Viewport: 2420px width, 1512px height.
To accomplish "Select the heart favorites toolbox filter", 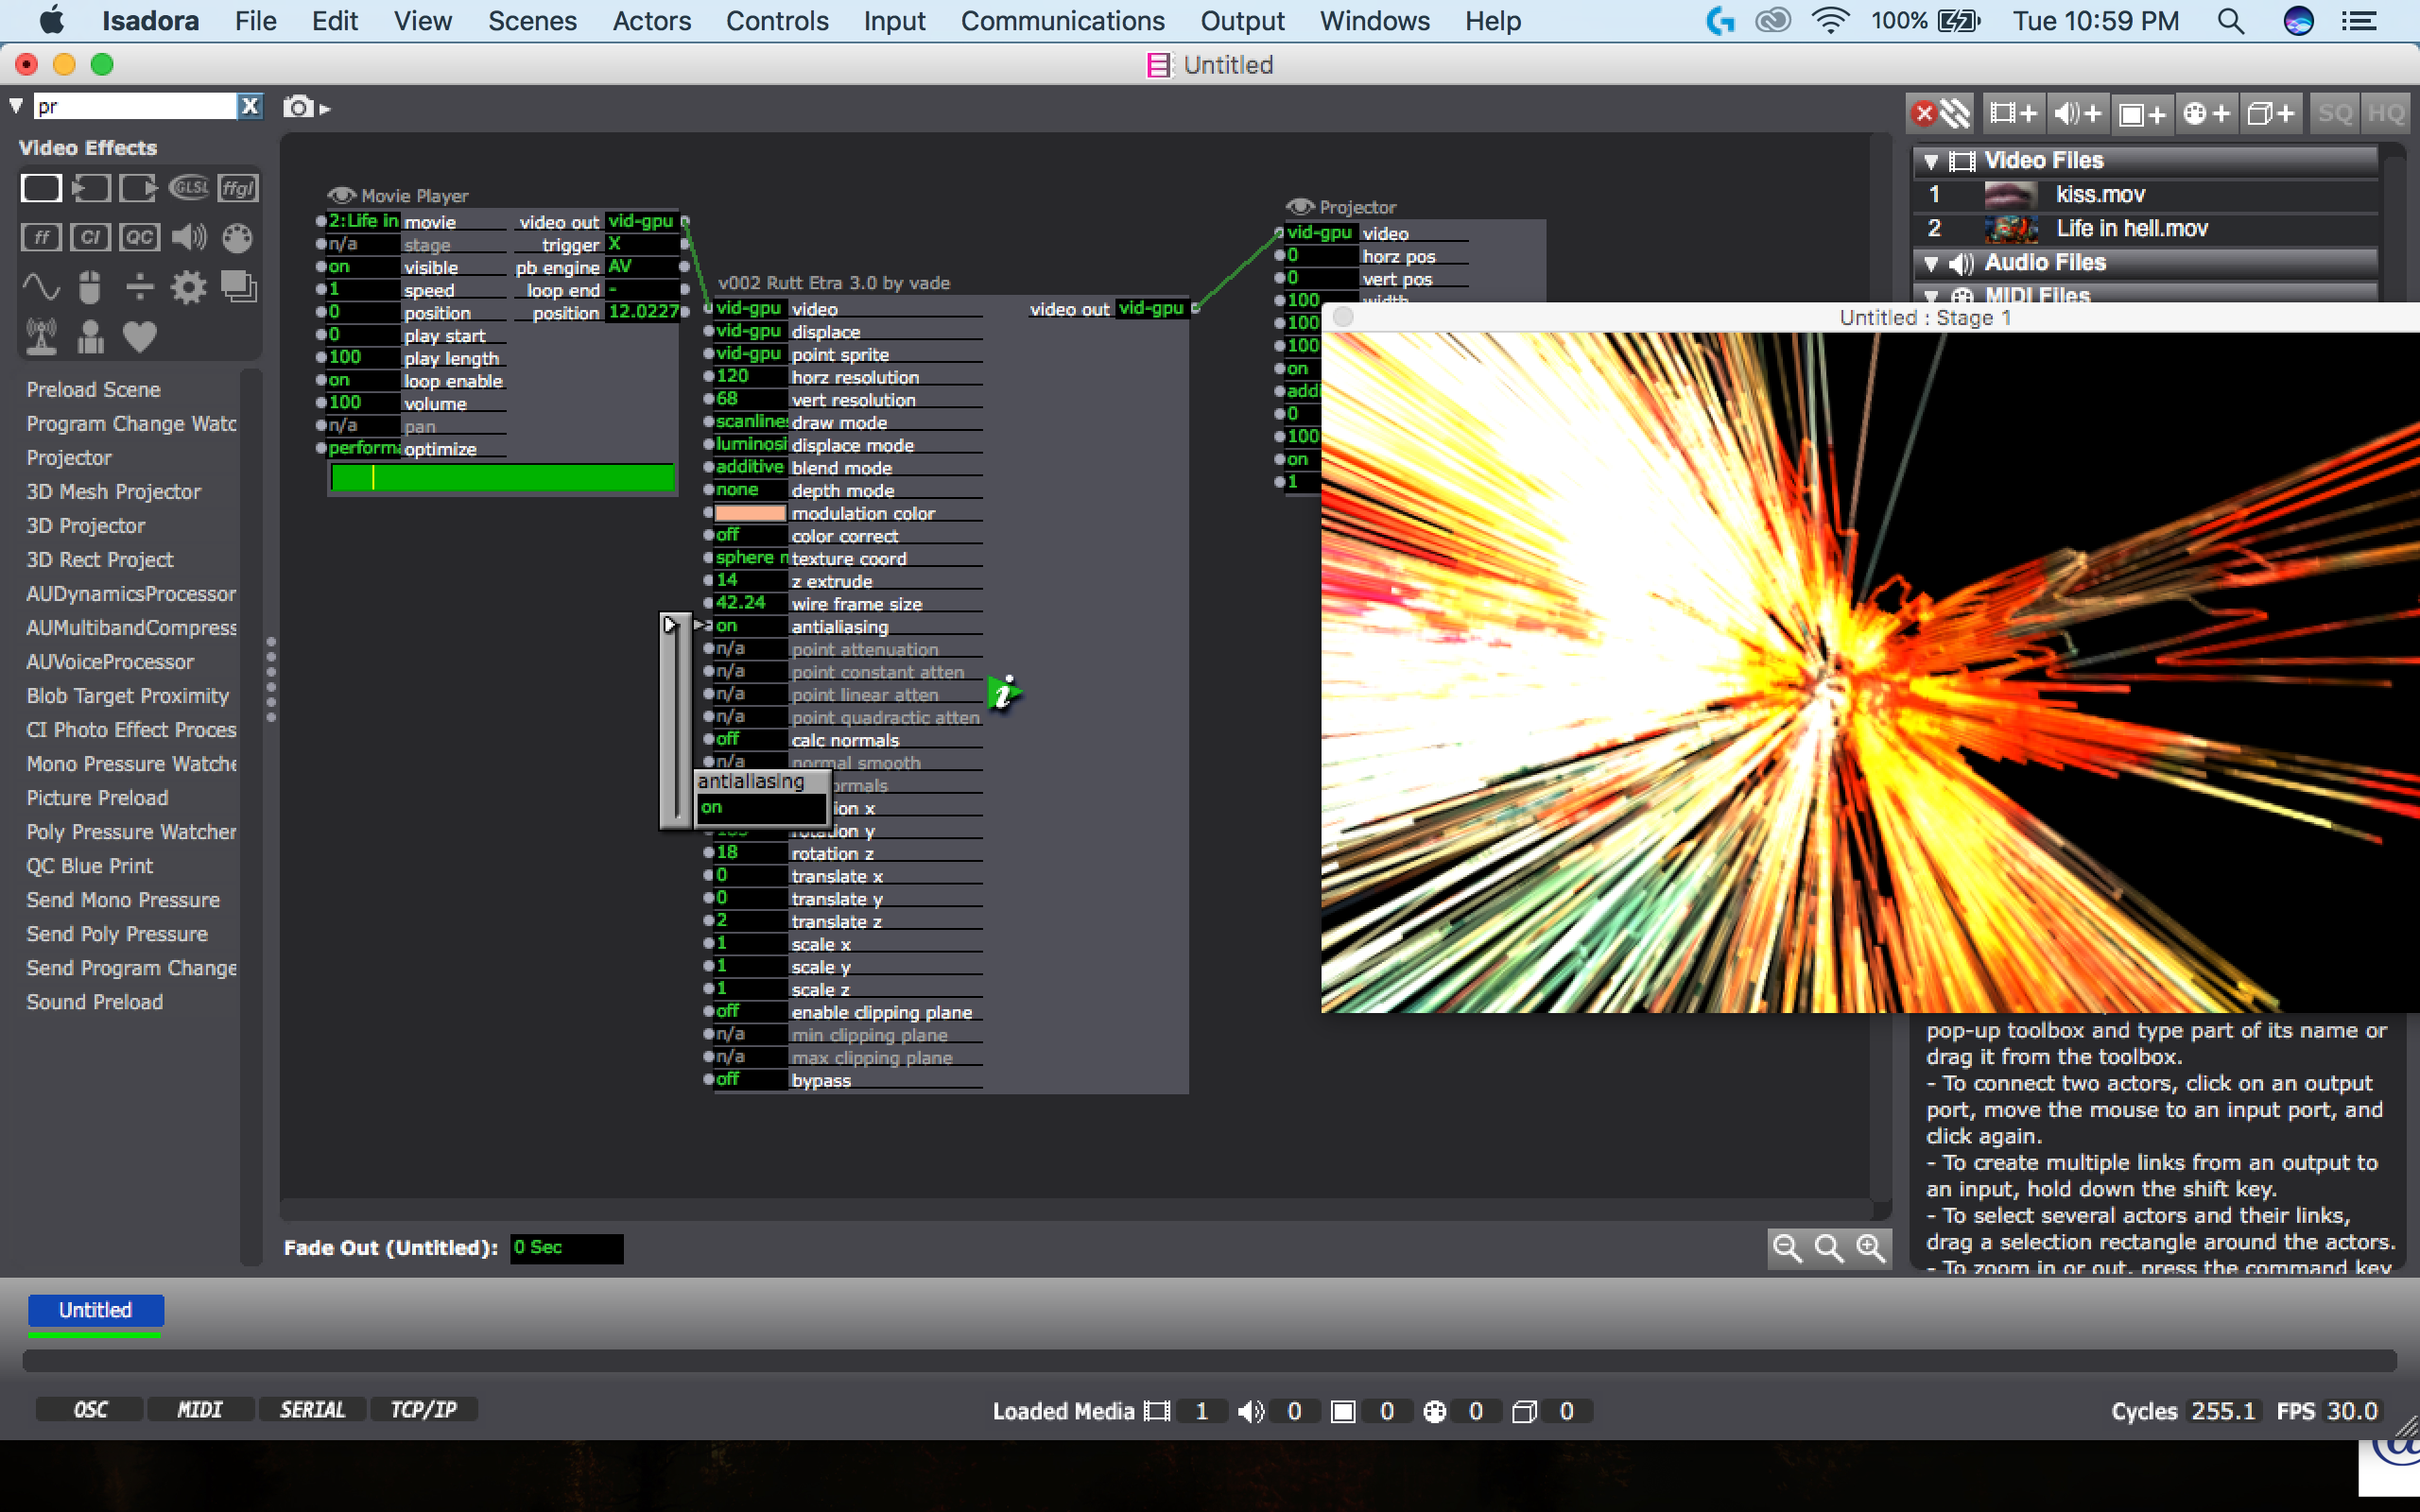I will point(139,337).
